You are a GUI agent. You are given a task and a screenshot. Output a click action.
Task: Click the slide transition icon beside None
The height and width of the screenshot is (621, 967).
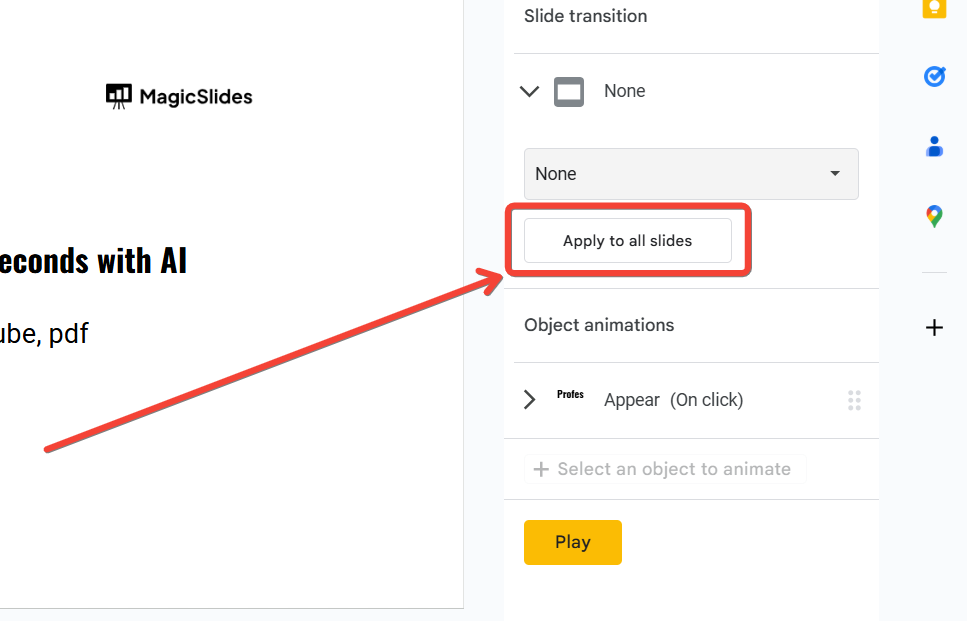coord(569,92)
